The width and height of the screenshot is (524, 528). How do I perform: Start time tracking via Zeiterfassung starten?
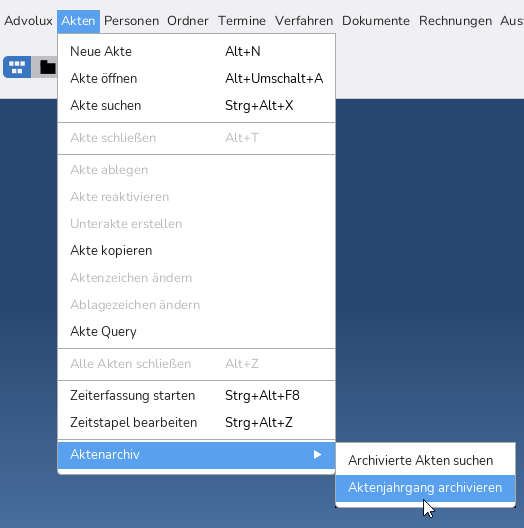coord(196,395)
